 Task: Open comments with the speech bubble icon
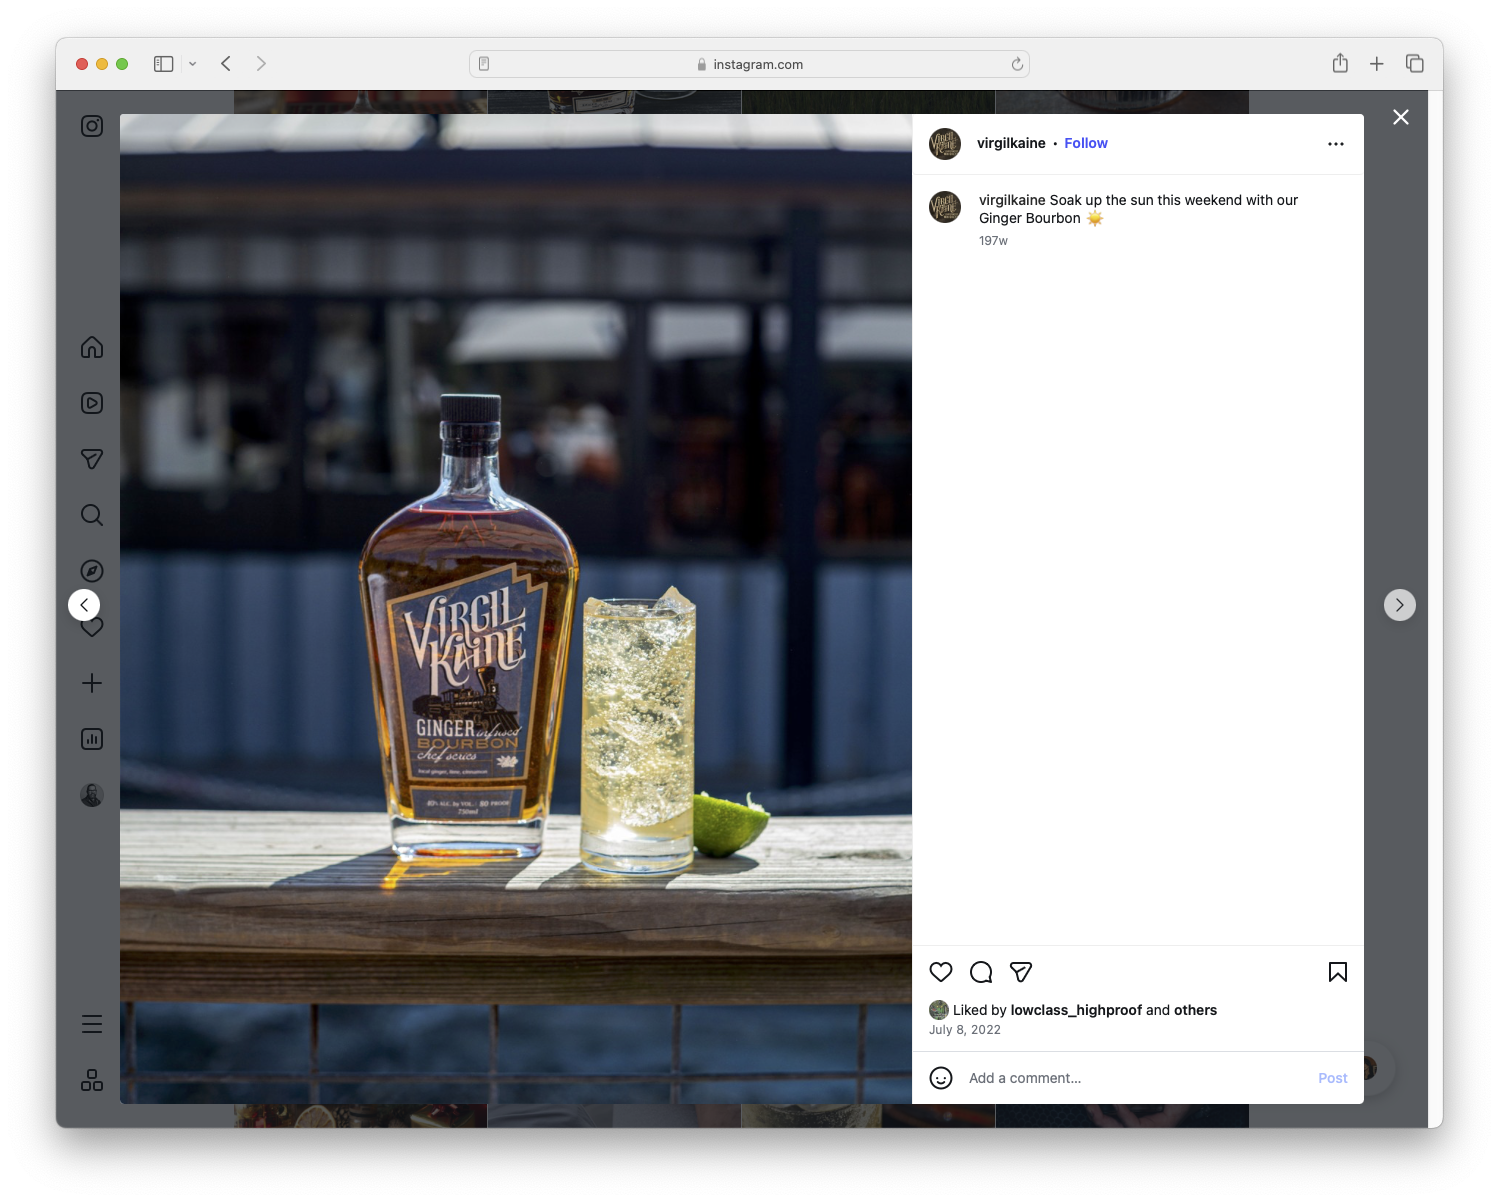pyautogui.click(x=980, y=971)
